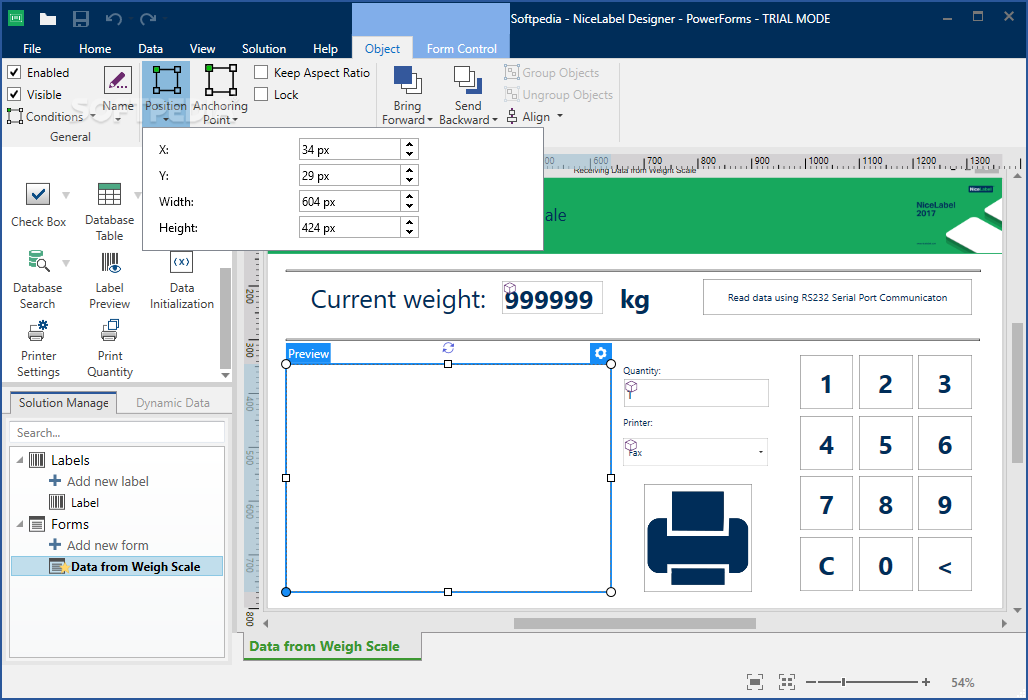This screenshot has width=1028, height=700.
Task: Click the backspace < keypad button
Action: [944, 564]
